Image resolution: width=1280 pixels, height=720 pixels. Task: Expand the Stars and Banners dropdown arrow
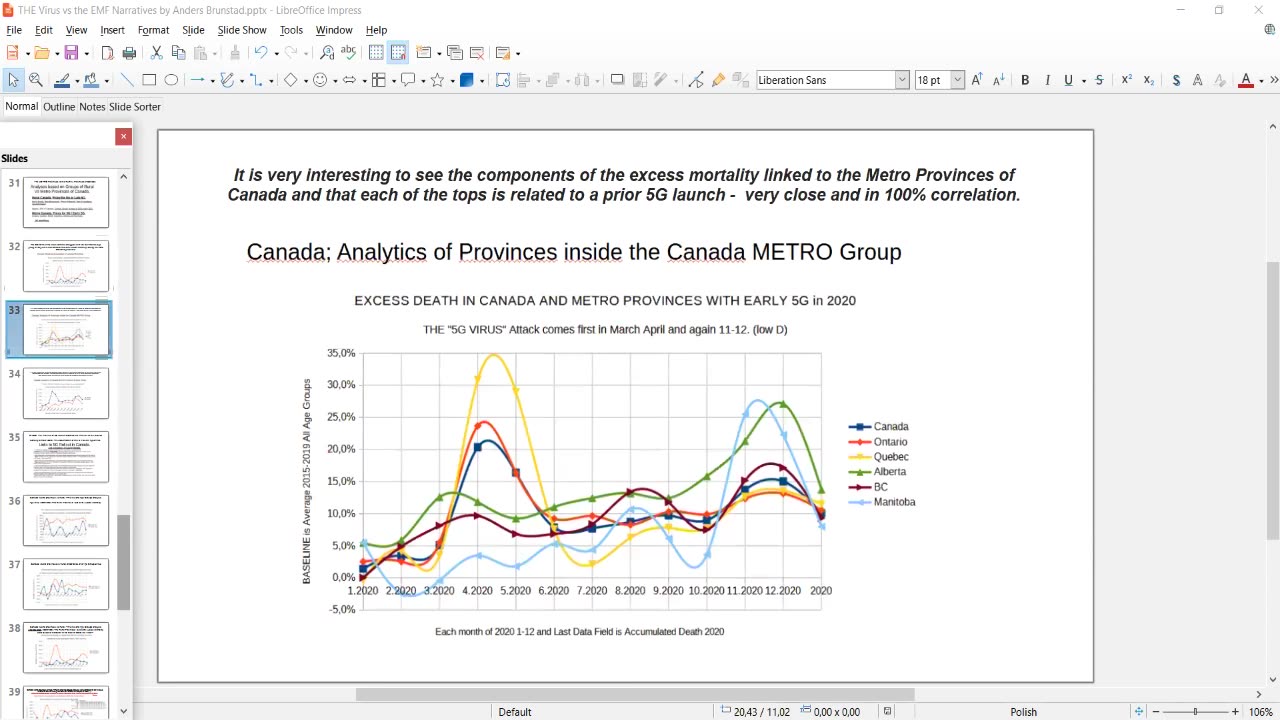click(x=452, y=81)
